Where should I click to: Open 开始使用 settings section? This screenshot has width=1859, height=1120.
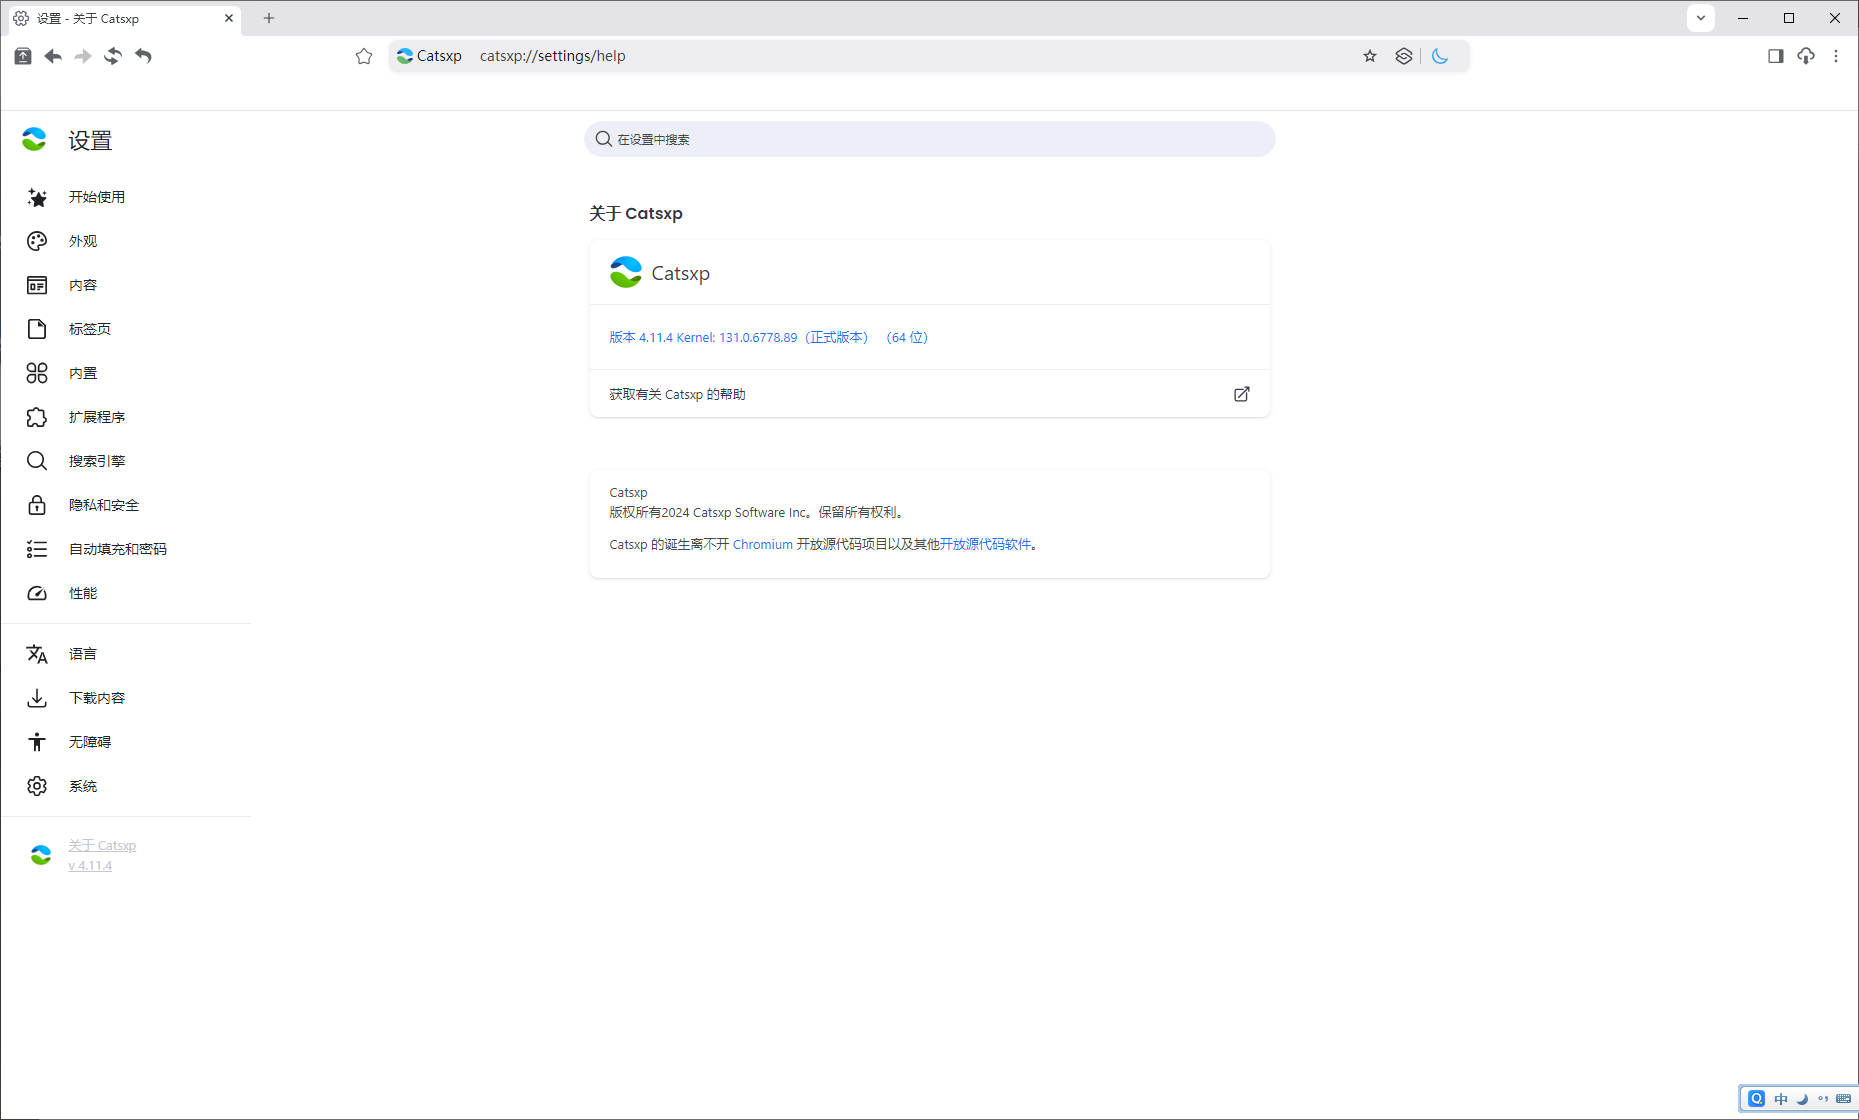click(x=97, y=197)
